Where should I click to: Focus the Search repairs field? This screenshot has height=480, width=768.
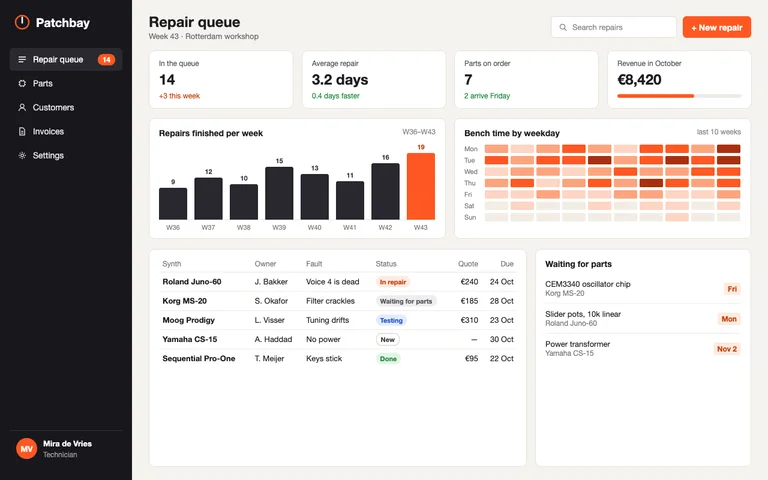point(614,27)
